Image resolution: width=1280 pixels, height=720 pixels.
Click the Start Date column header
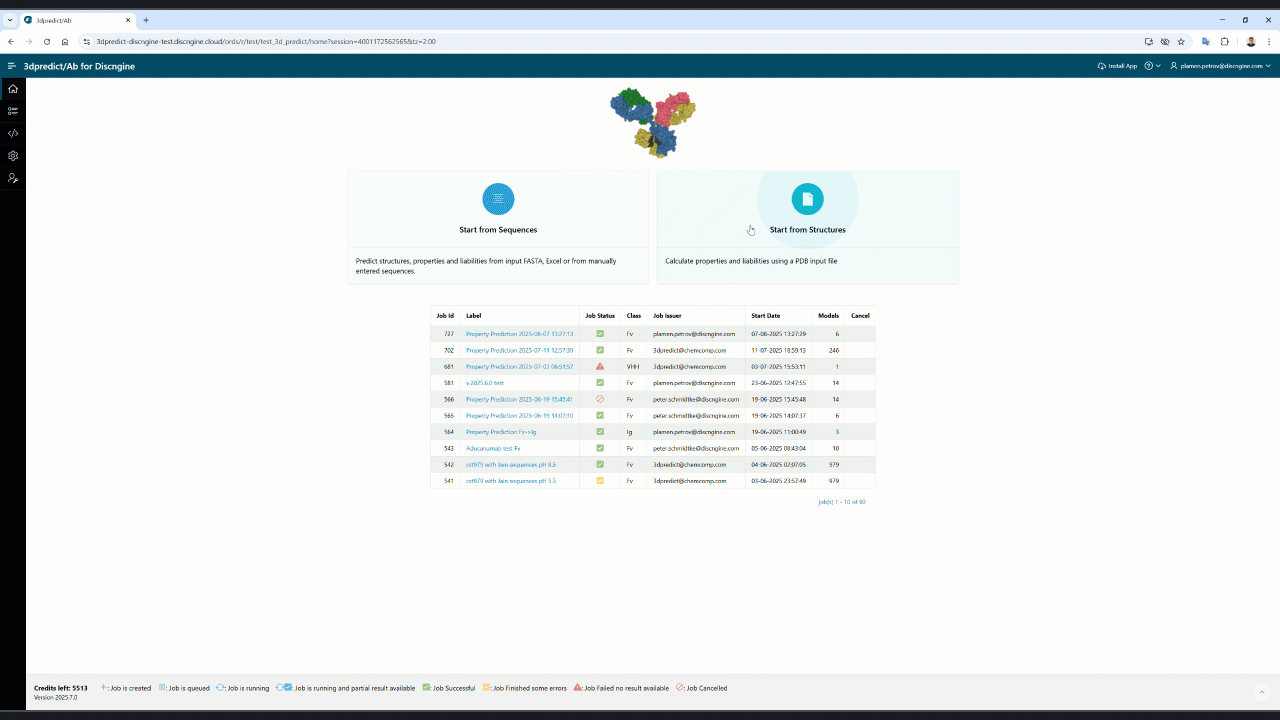(x=765, y=315)
